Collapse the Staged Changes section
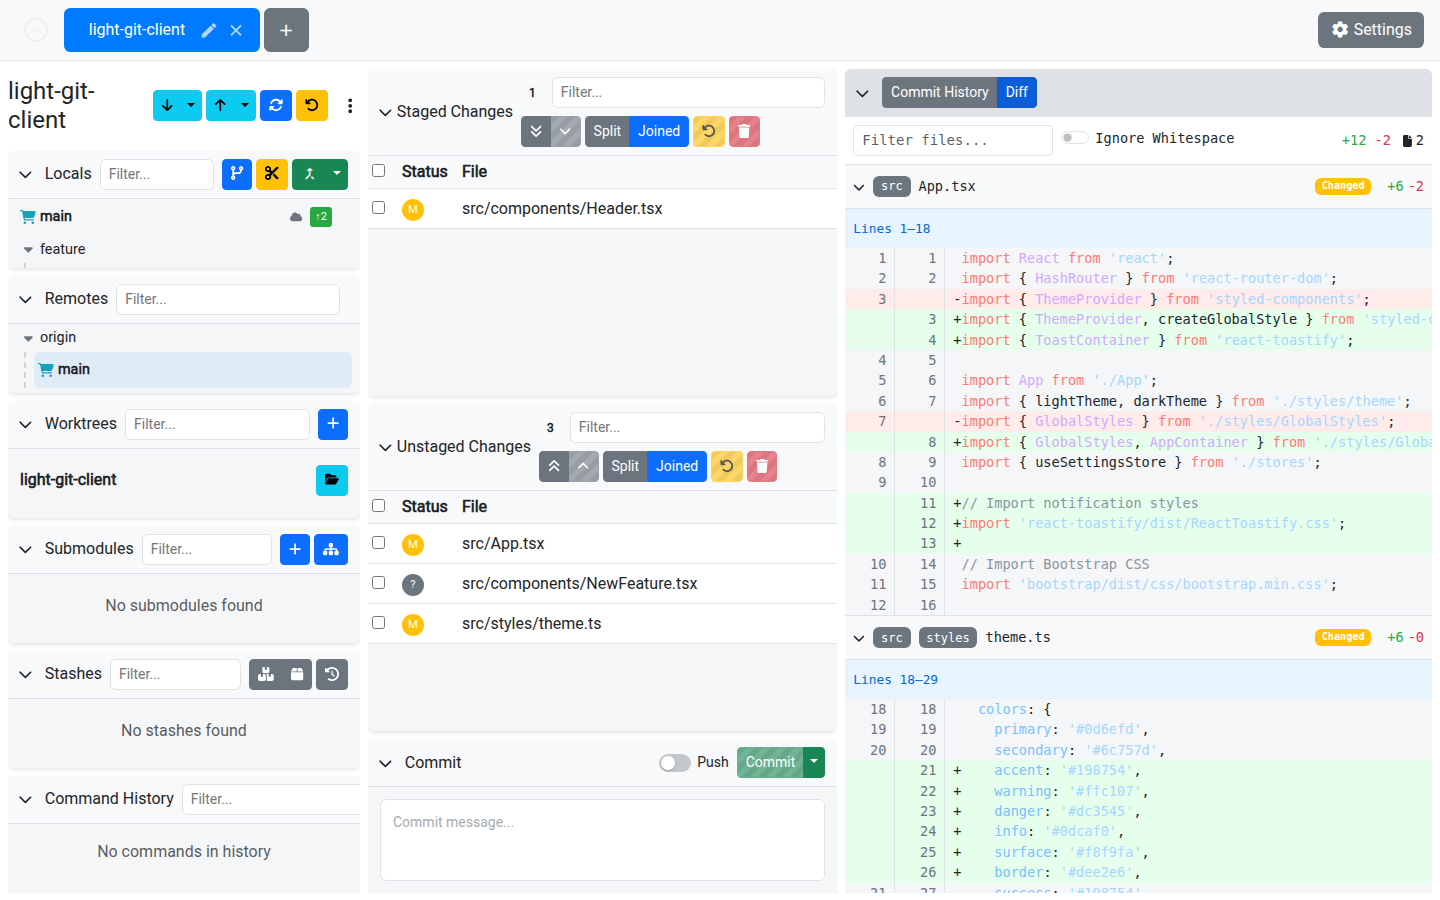This screenshot has height=900, width=1440. coord(385,112)
